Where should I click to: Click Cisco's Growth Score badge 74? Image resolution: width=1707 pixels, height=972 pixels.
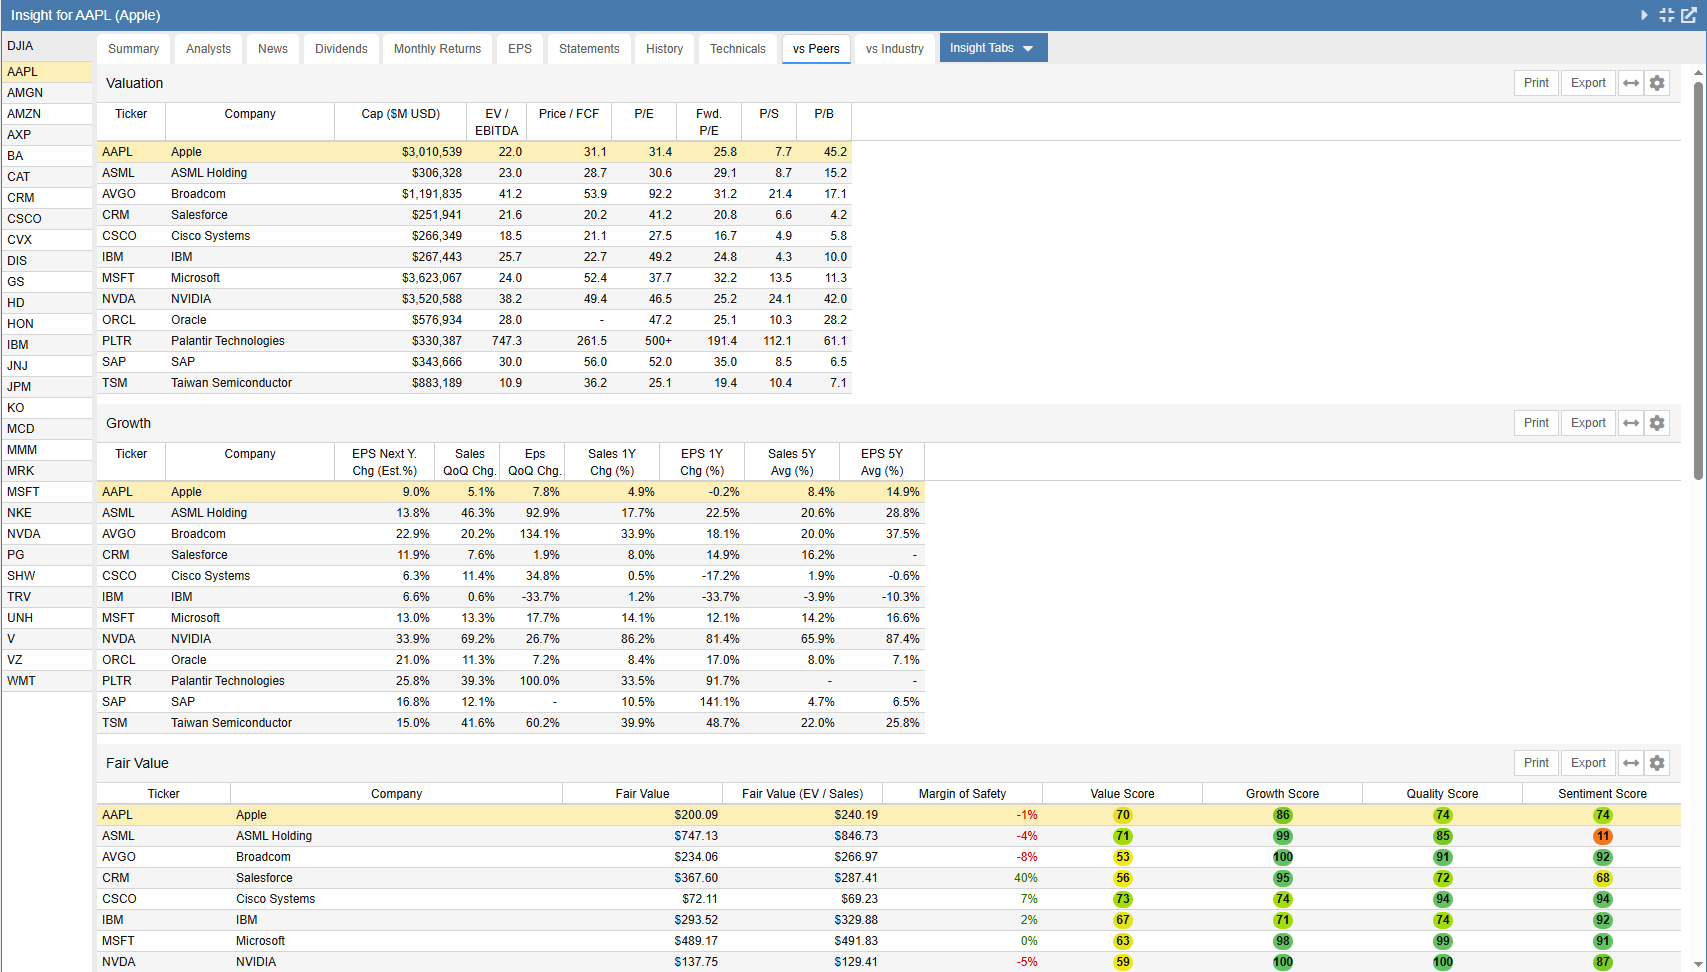click(1283, 899)
